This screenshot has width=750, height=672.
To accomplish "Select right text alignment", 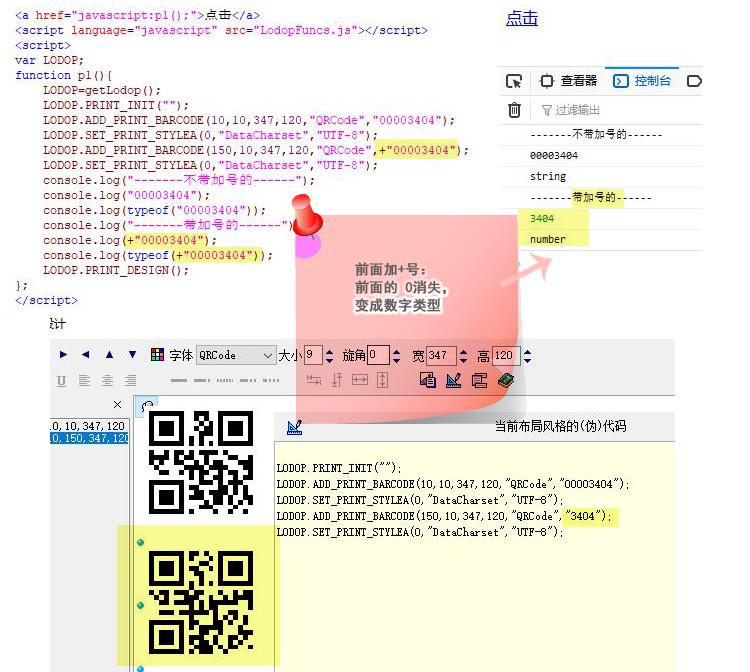I will (131, 381).
